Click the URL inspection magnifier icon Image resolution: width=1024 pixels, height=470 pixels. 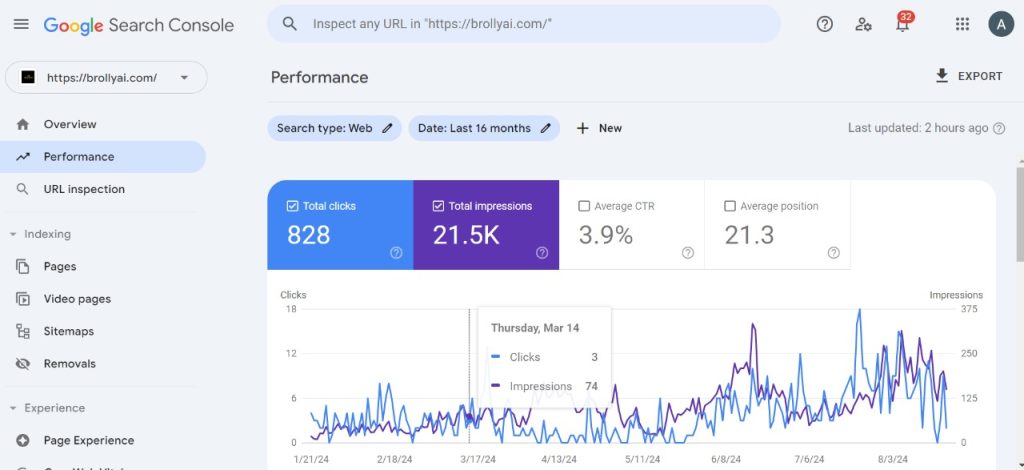(x=23, y=189)
